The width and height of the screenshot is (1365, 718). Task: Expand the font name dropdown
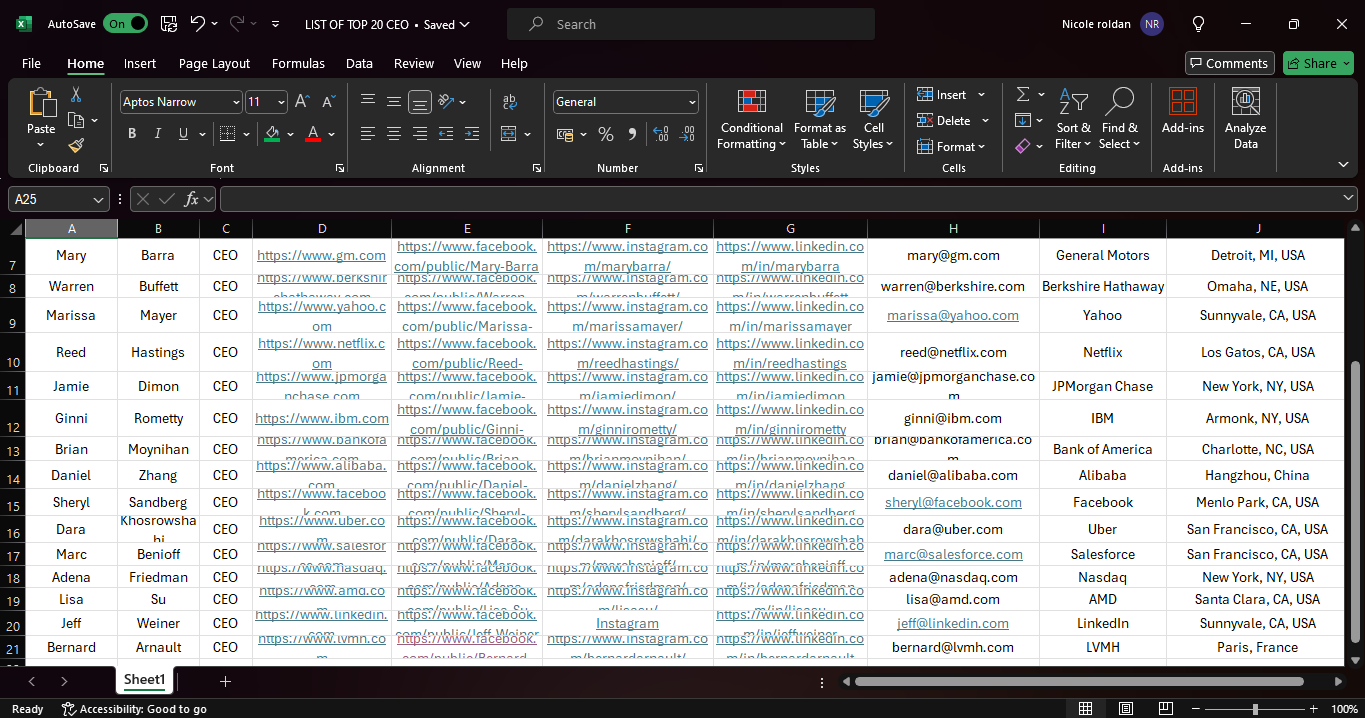point(236,102)
